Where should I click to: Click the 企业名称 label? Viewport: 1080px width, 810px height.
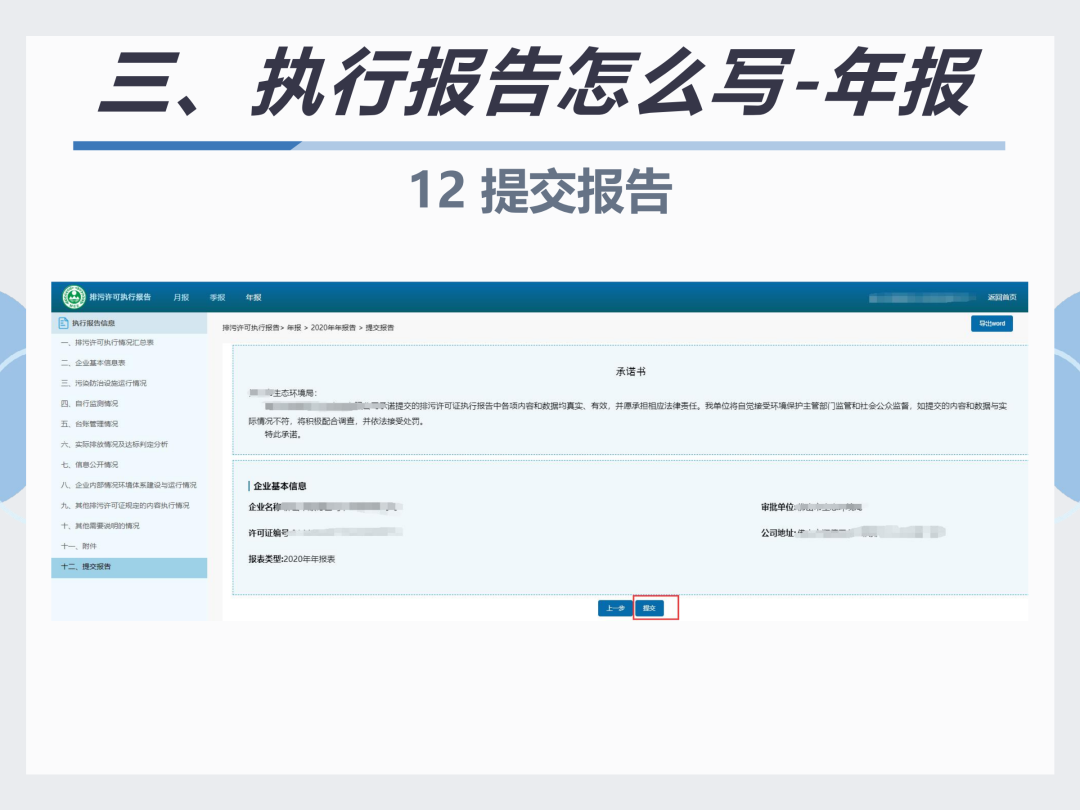(264, 507)
